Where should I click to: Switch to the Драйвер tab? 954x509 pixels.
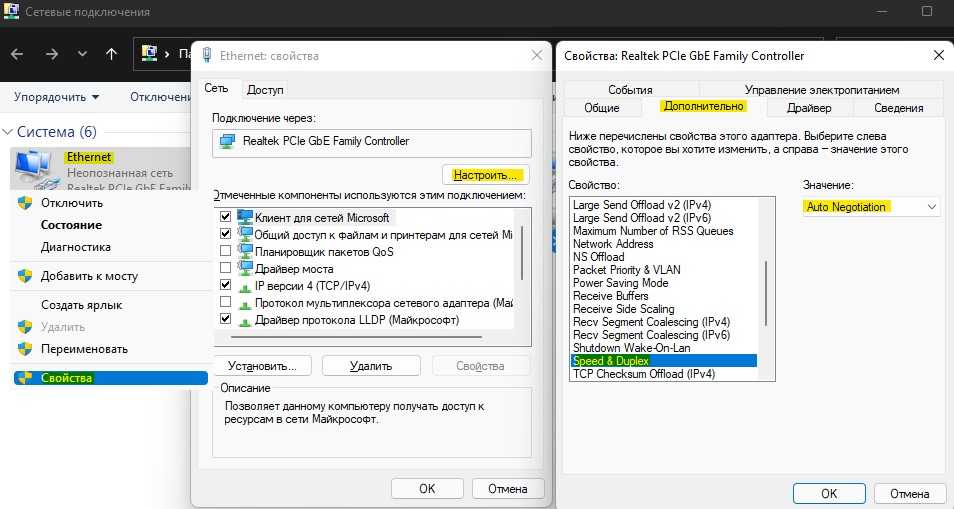click(x=809, y=107)
